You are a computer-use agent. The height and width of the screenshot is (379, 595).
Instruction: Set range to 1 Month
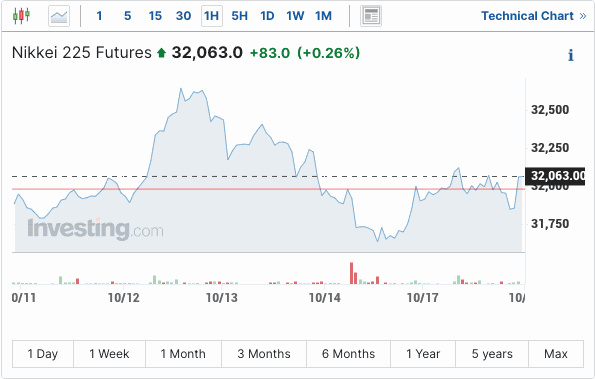coord(183,354)
